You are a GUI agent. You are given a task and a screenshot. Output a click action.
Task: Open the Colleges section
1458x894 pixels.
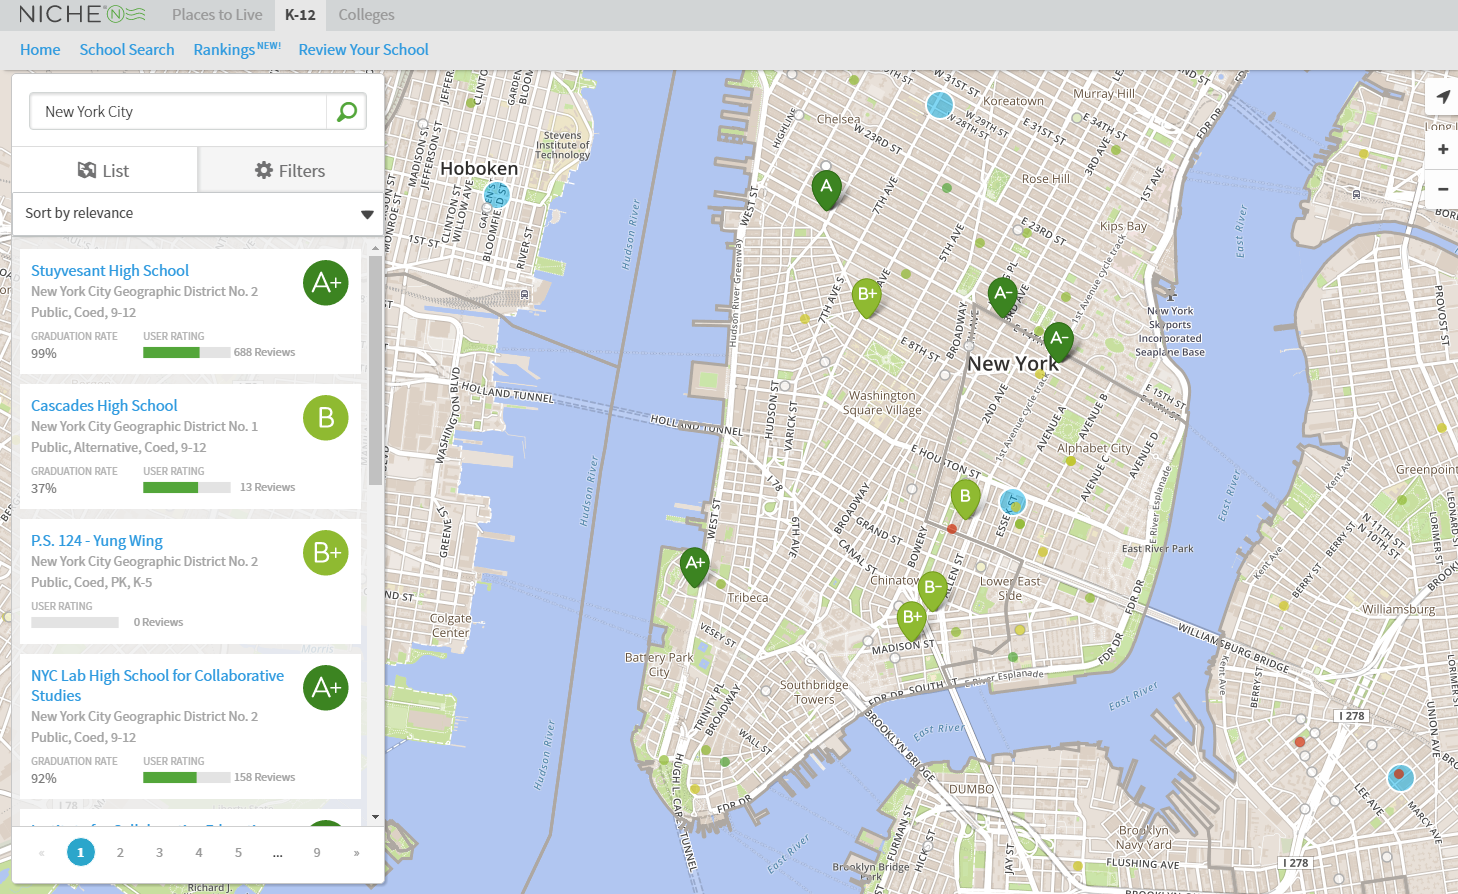pos(366,15)
